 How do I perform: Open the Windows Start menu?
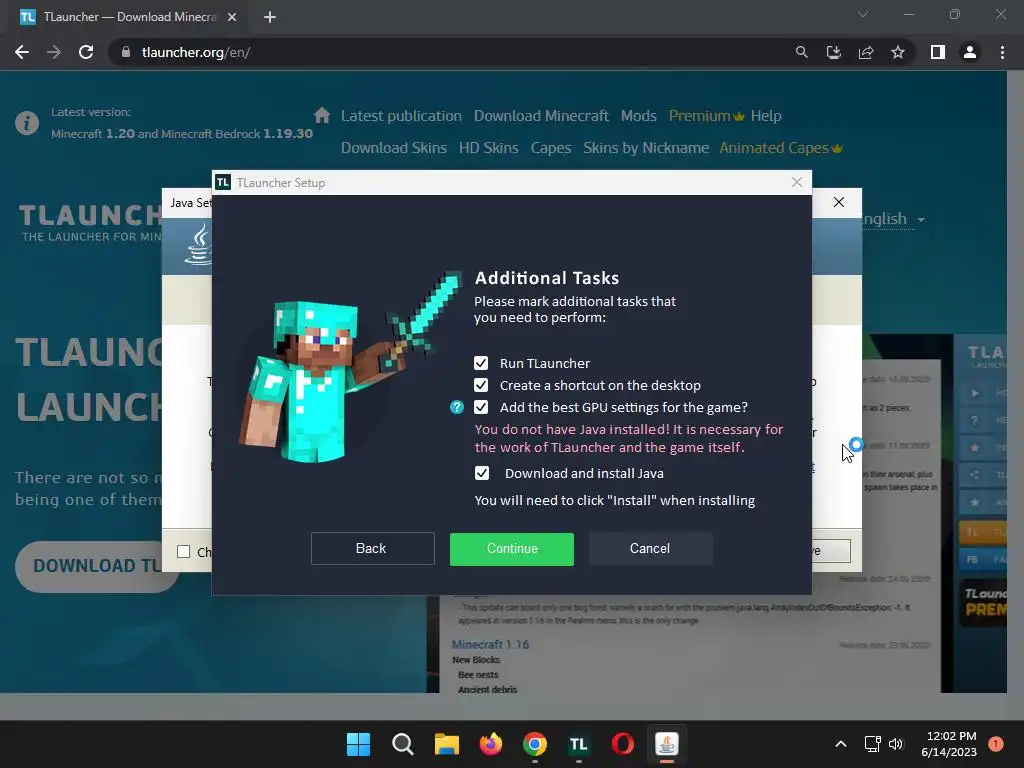pyautogui.click(x=358, y=744)
